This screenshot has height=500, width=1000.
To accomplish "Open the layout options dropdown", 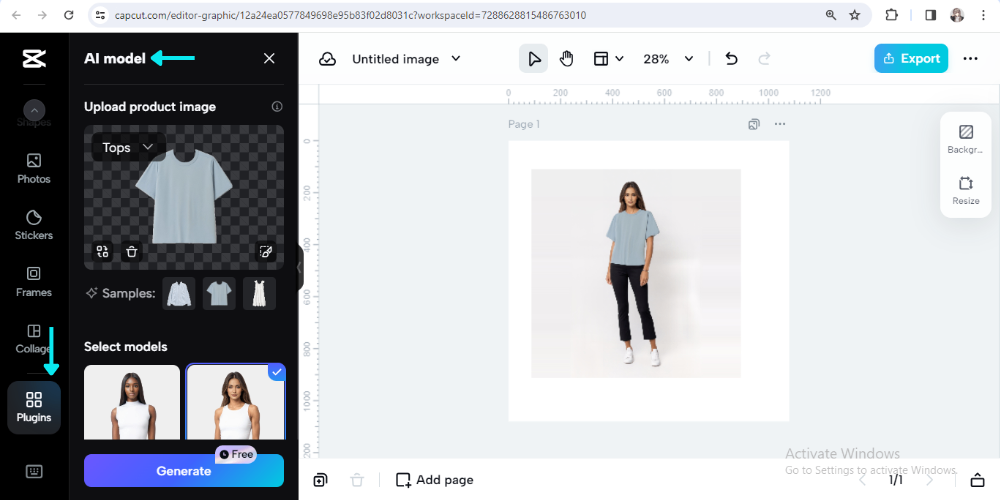I will pos(608,59).
